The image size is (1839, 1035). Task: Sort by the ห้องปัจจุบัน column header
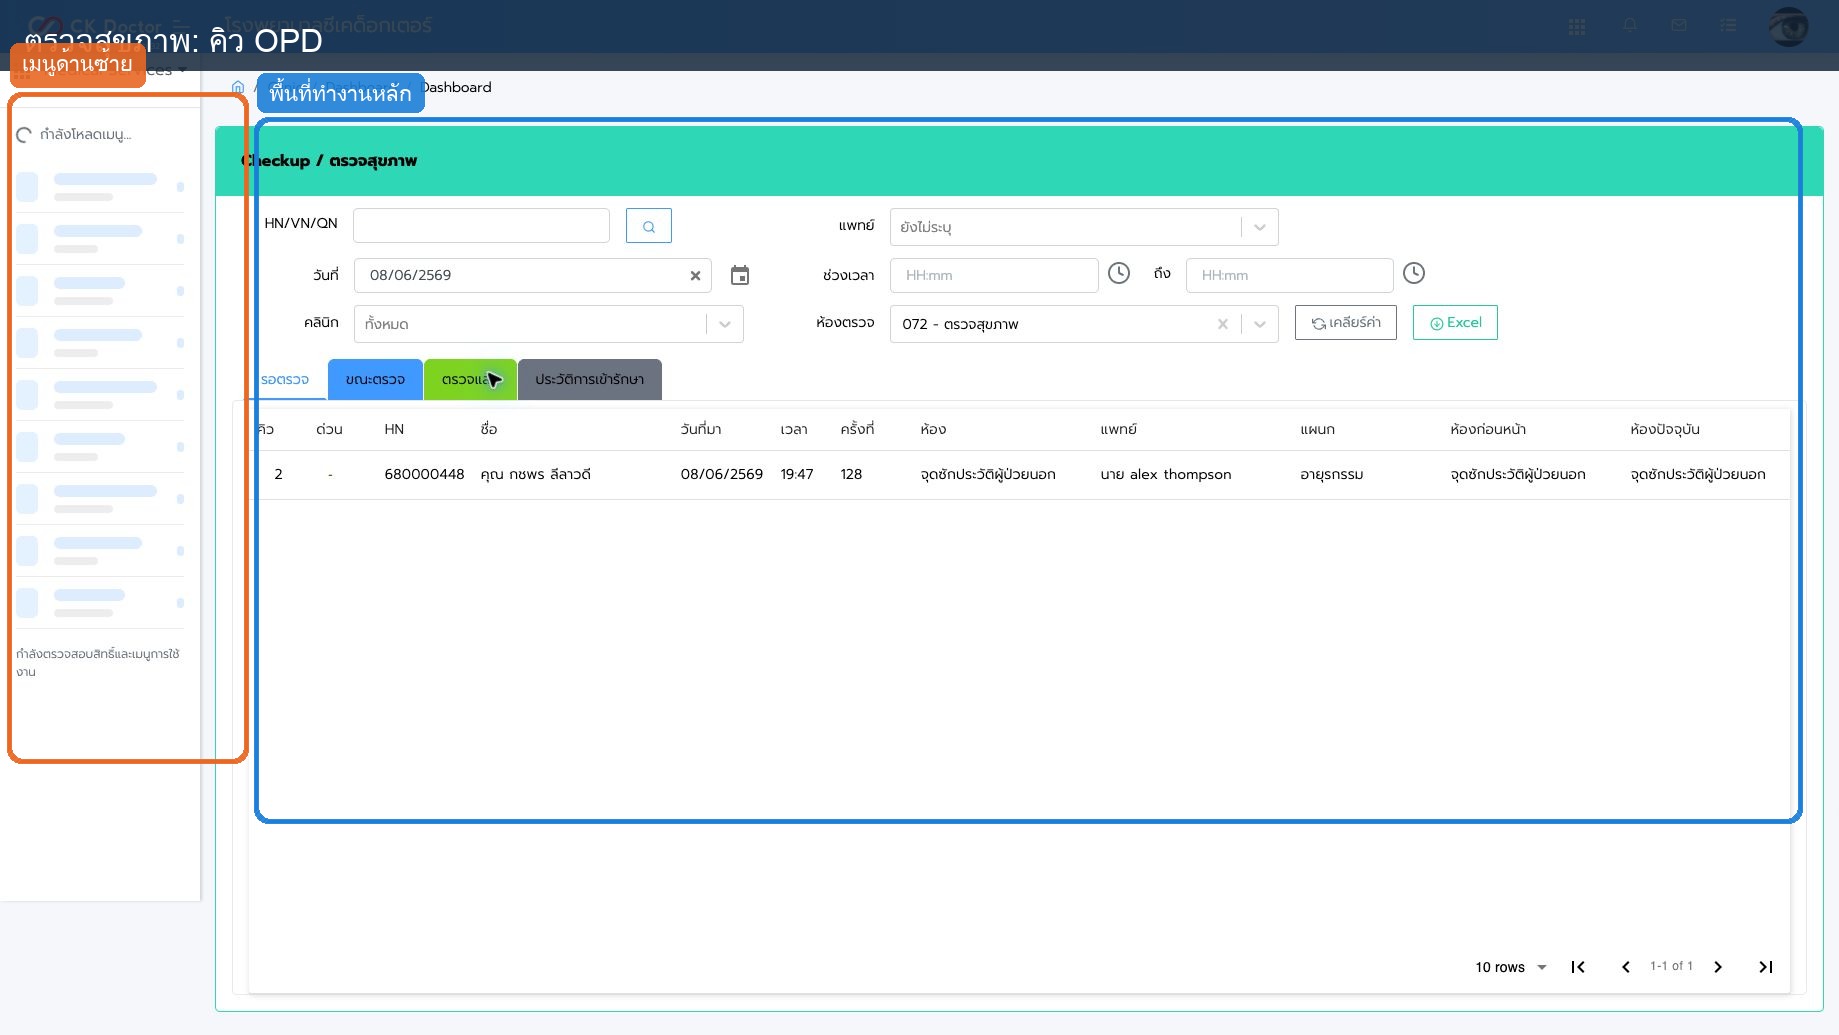tap(1665, 429)
